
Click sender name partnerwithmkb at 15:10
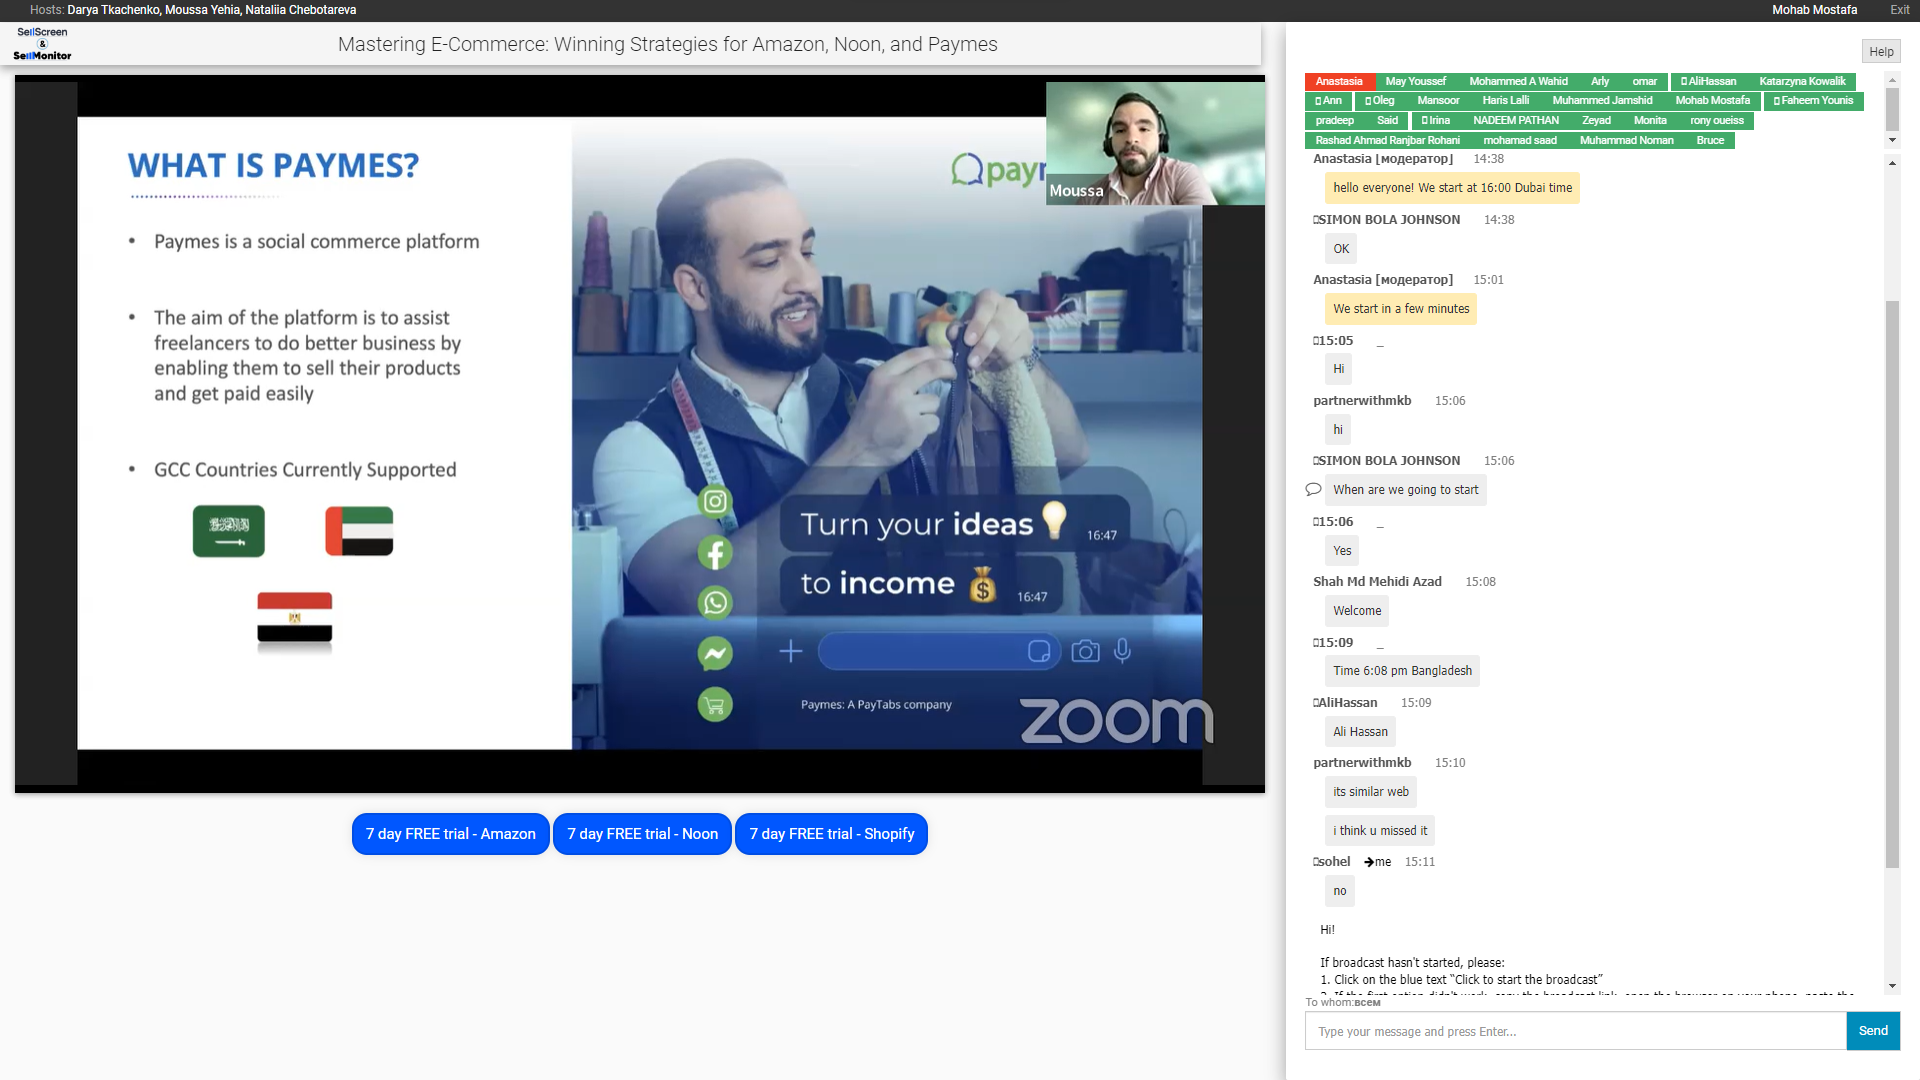click(1362, 763)
